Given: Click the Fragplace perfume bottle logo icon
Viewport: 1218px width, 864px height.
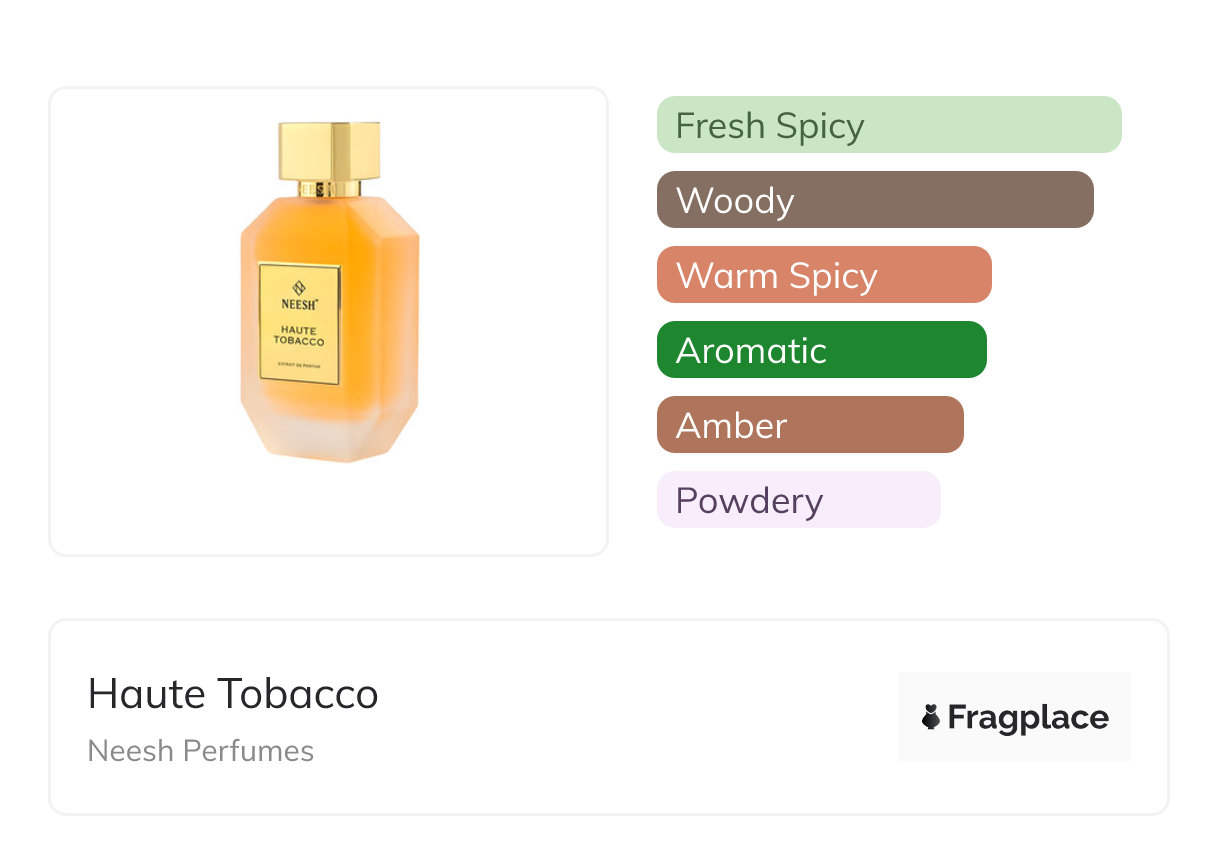Looking at the screenshot, I should pos(931,717).
